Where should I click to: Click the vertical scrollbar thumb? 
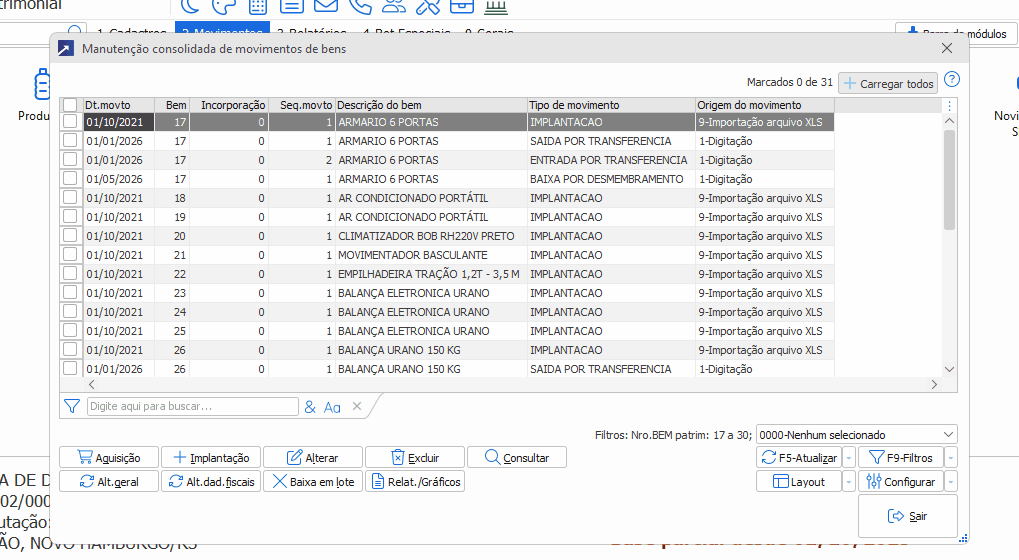click(949, 180)
